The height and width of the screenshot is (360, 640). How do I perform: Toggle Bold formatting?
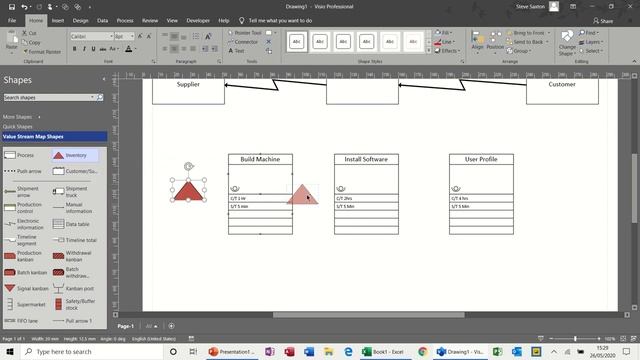coord(75,49)
